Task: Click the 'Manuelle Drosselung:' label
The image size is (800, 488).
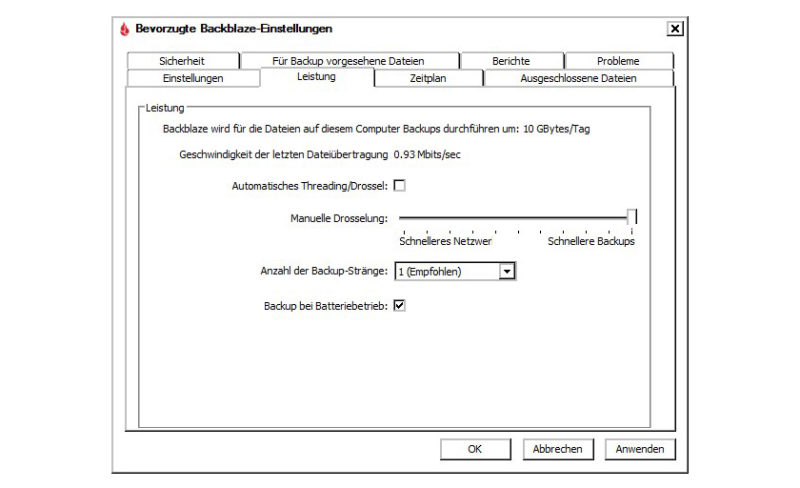Action: (339, 218)
